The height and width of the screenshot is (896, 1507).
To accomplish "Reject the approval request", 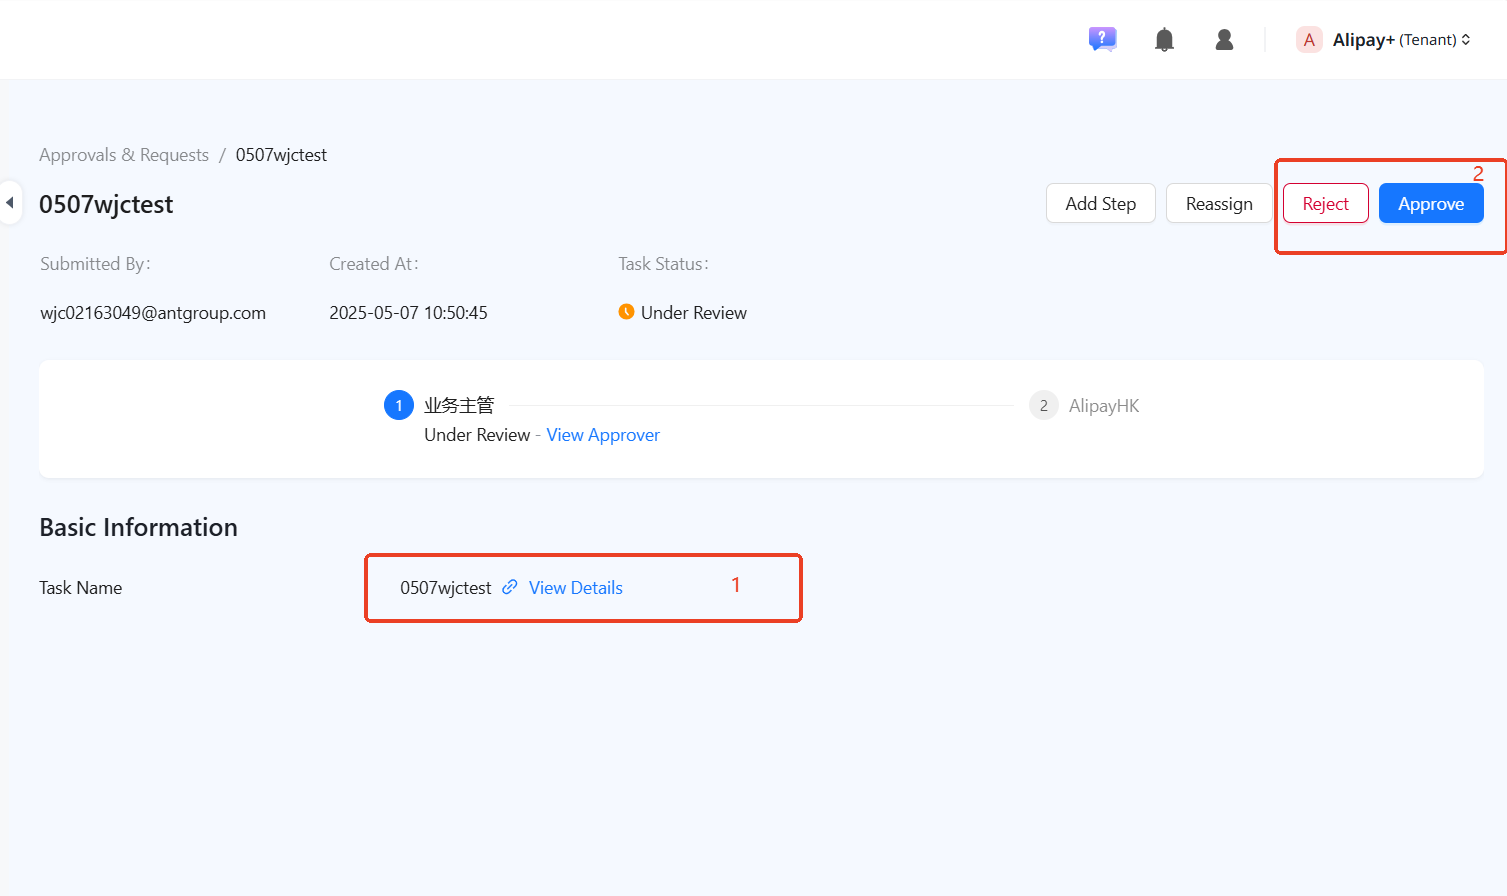I will (x=1325, y=204).
